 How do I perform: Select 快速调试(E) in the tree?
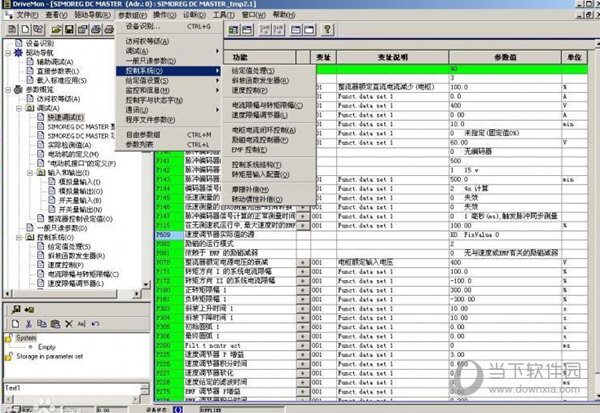tap(65, 117)
